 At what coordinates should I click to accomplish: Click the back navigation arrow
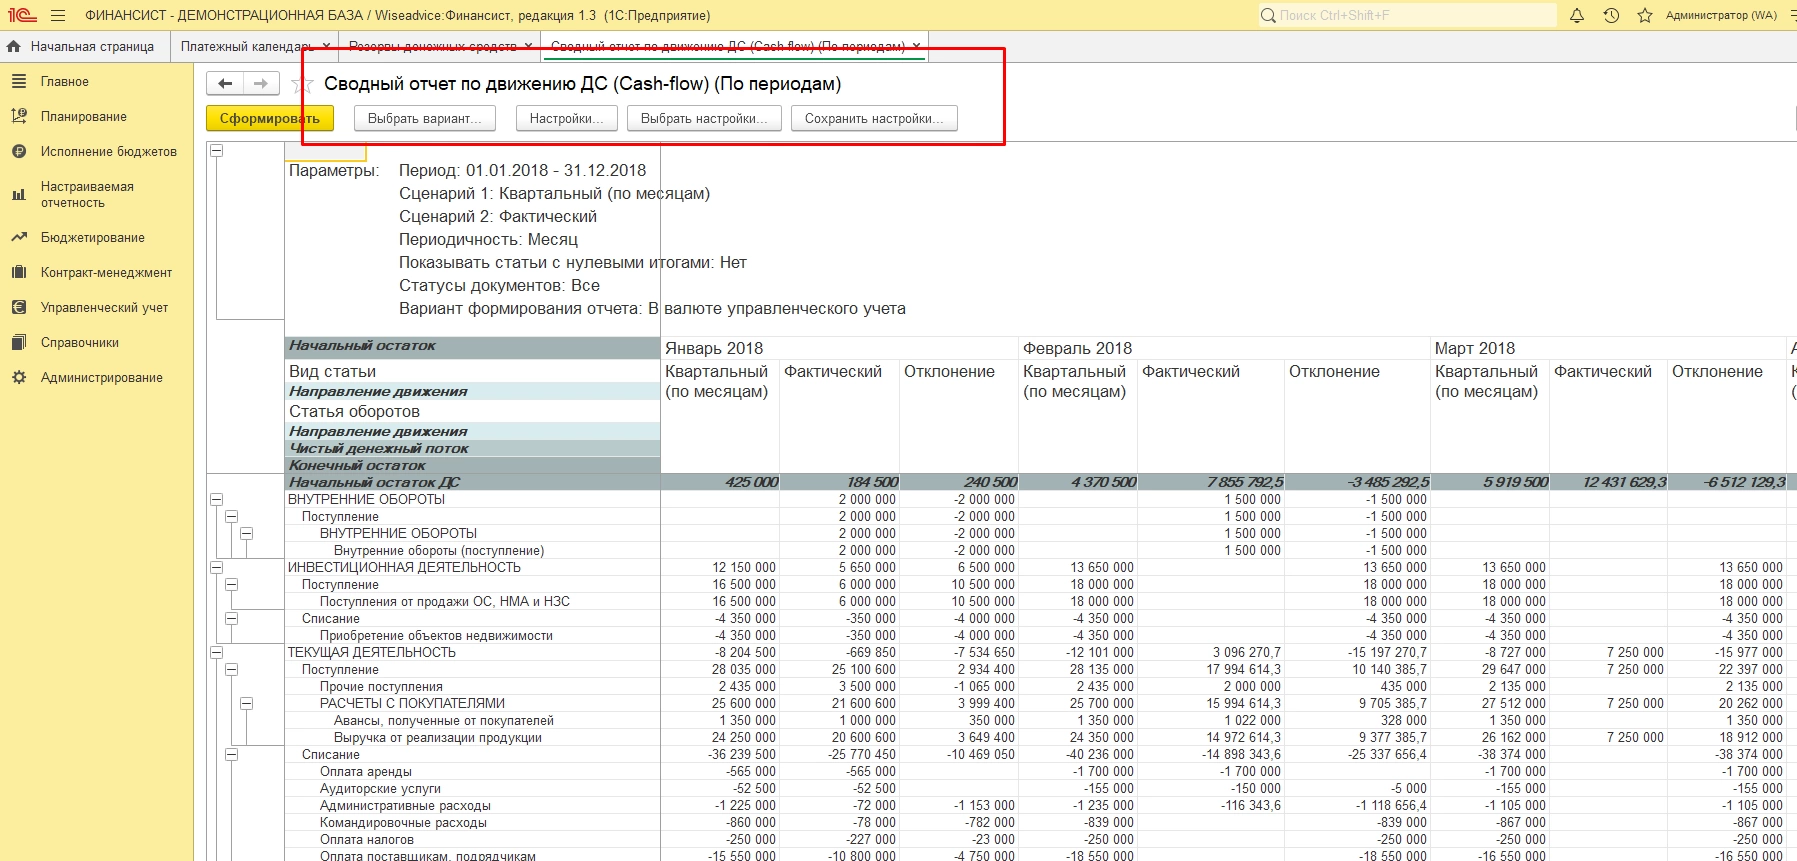click(225, 84)
